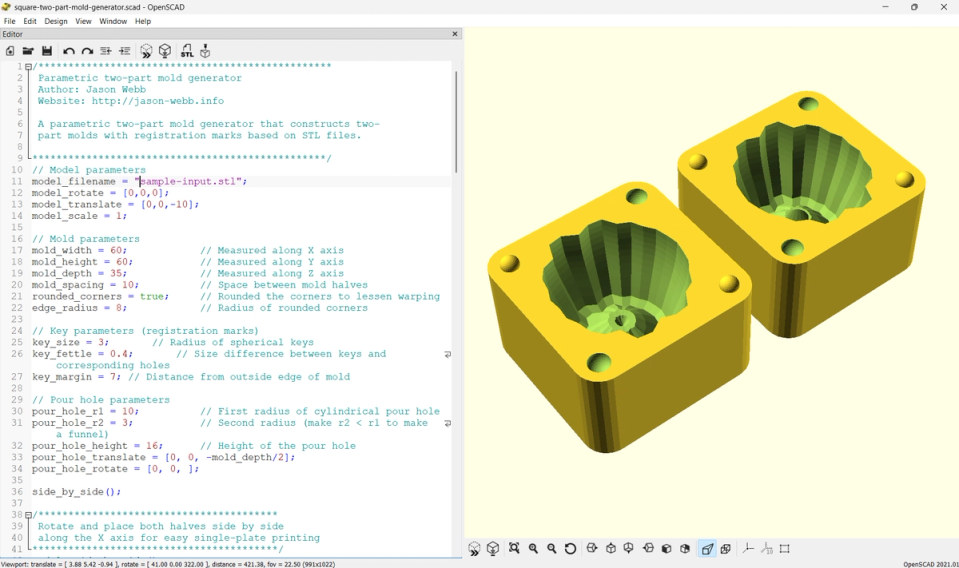Click the Render icon in the editor toolbar
Screen dimensions: 959x568
[x=165, y=51]
